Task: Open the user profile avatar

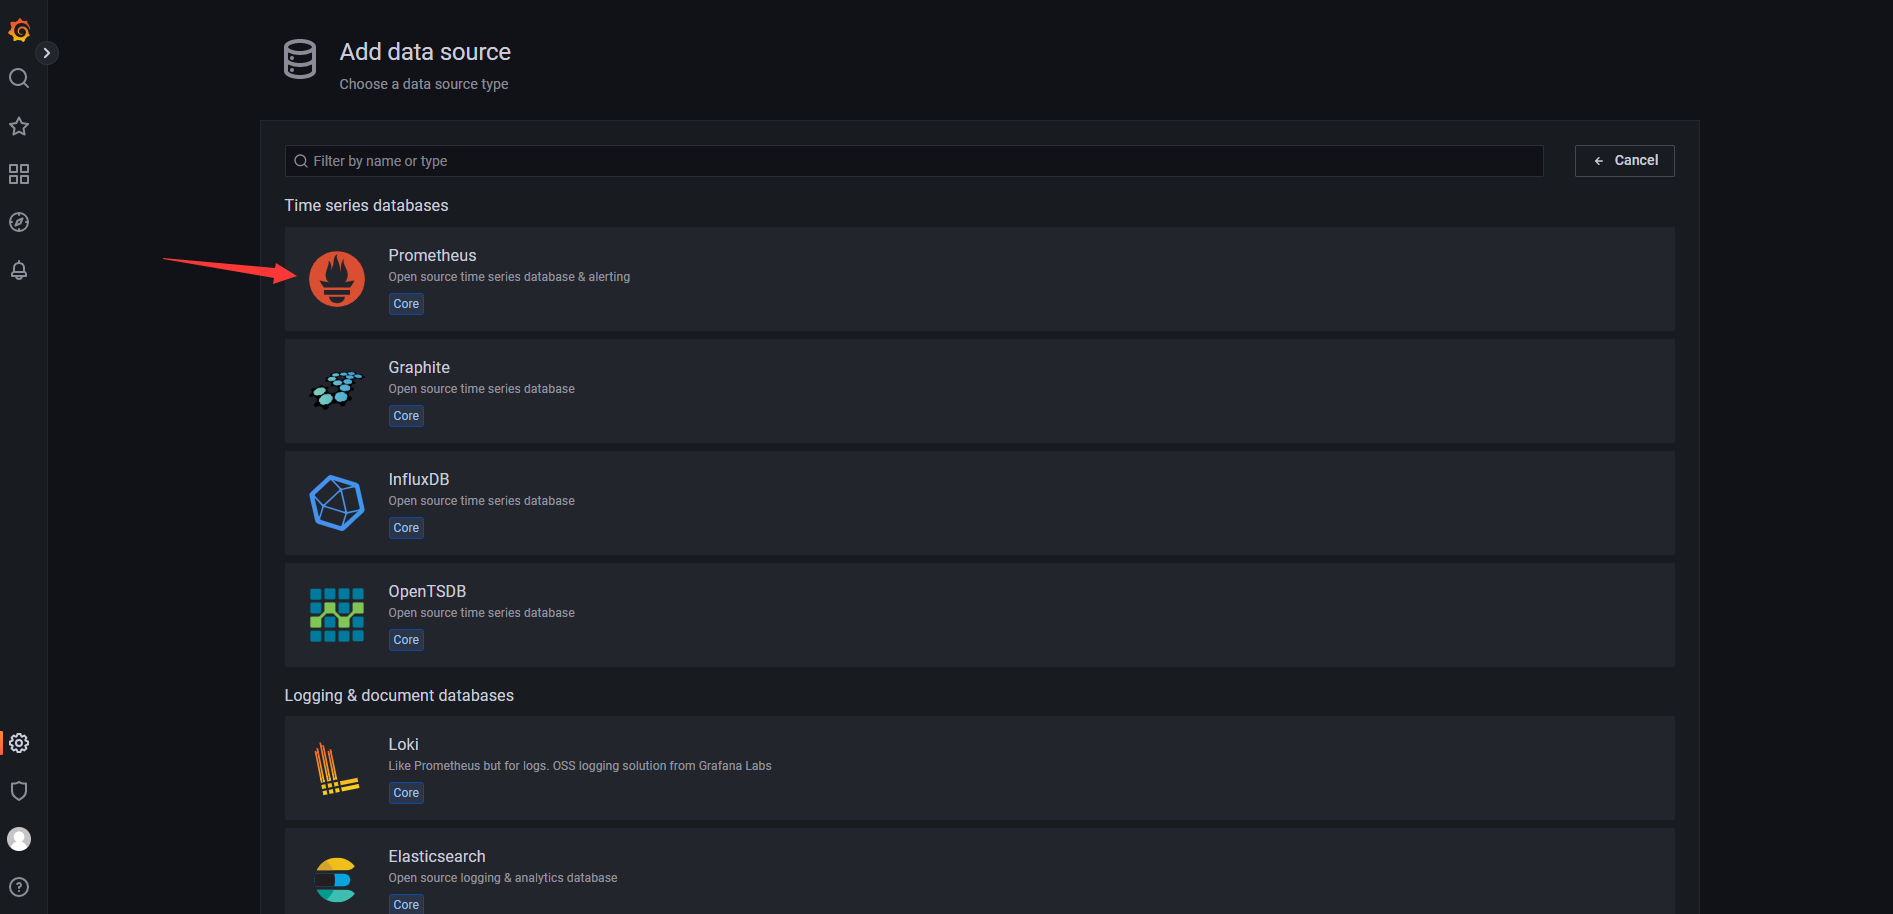Action: pyautogui.click(x=19, y=839)
